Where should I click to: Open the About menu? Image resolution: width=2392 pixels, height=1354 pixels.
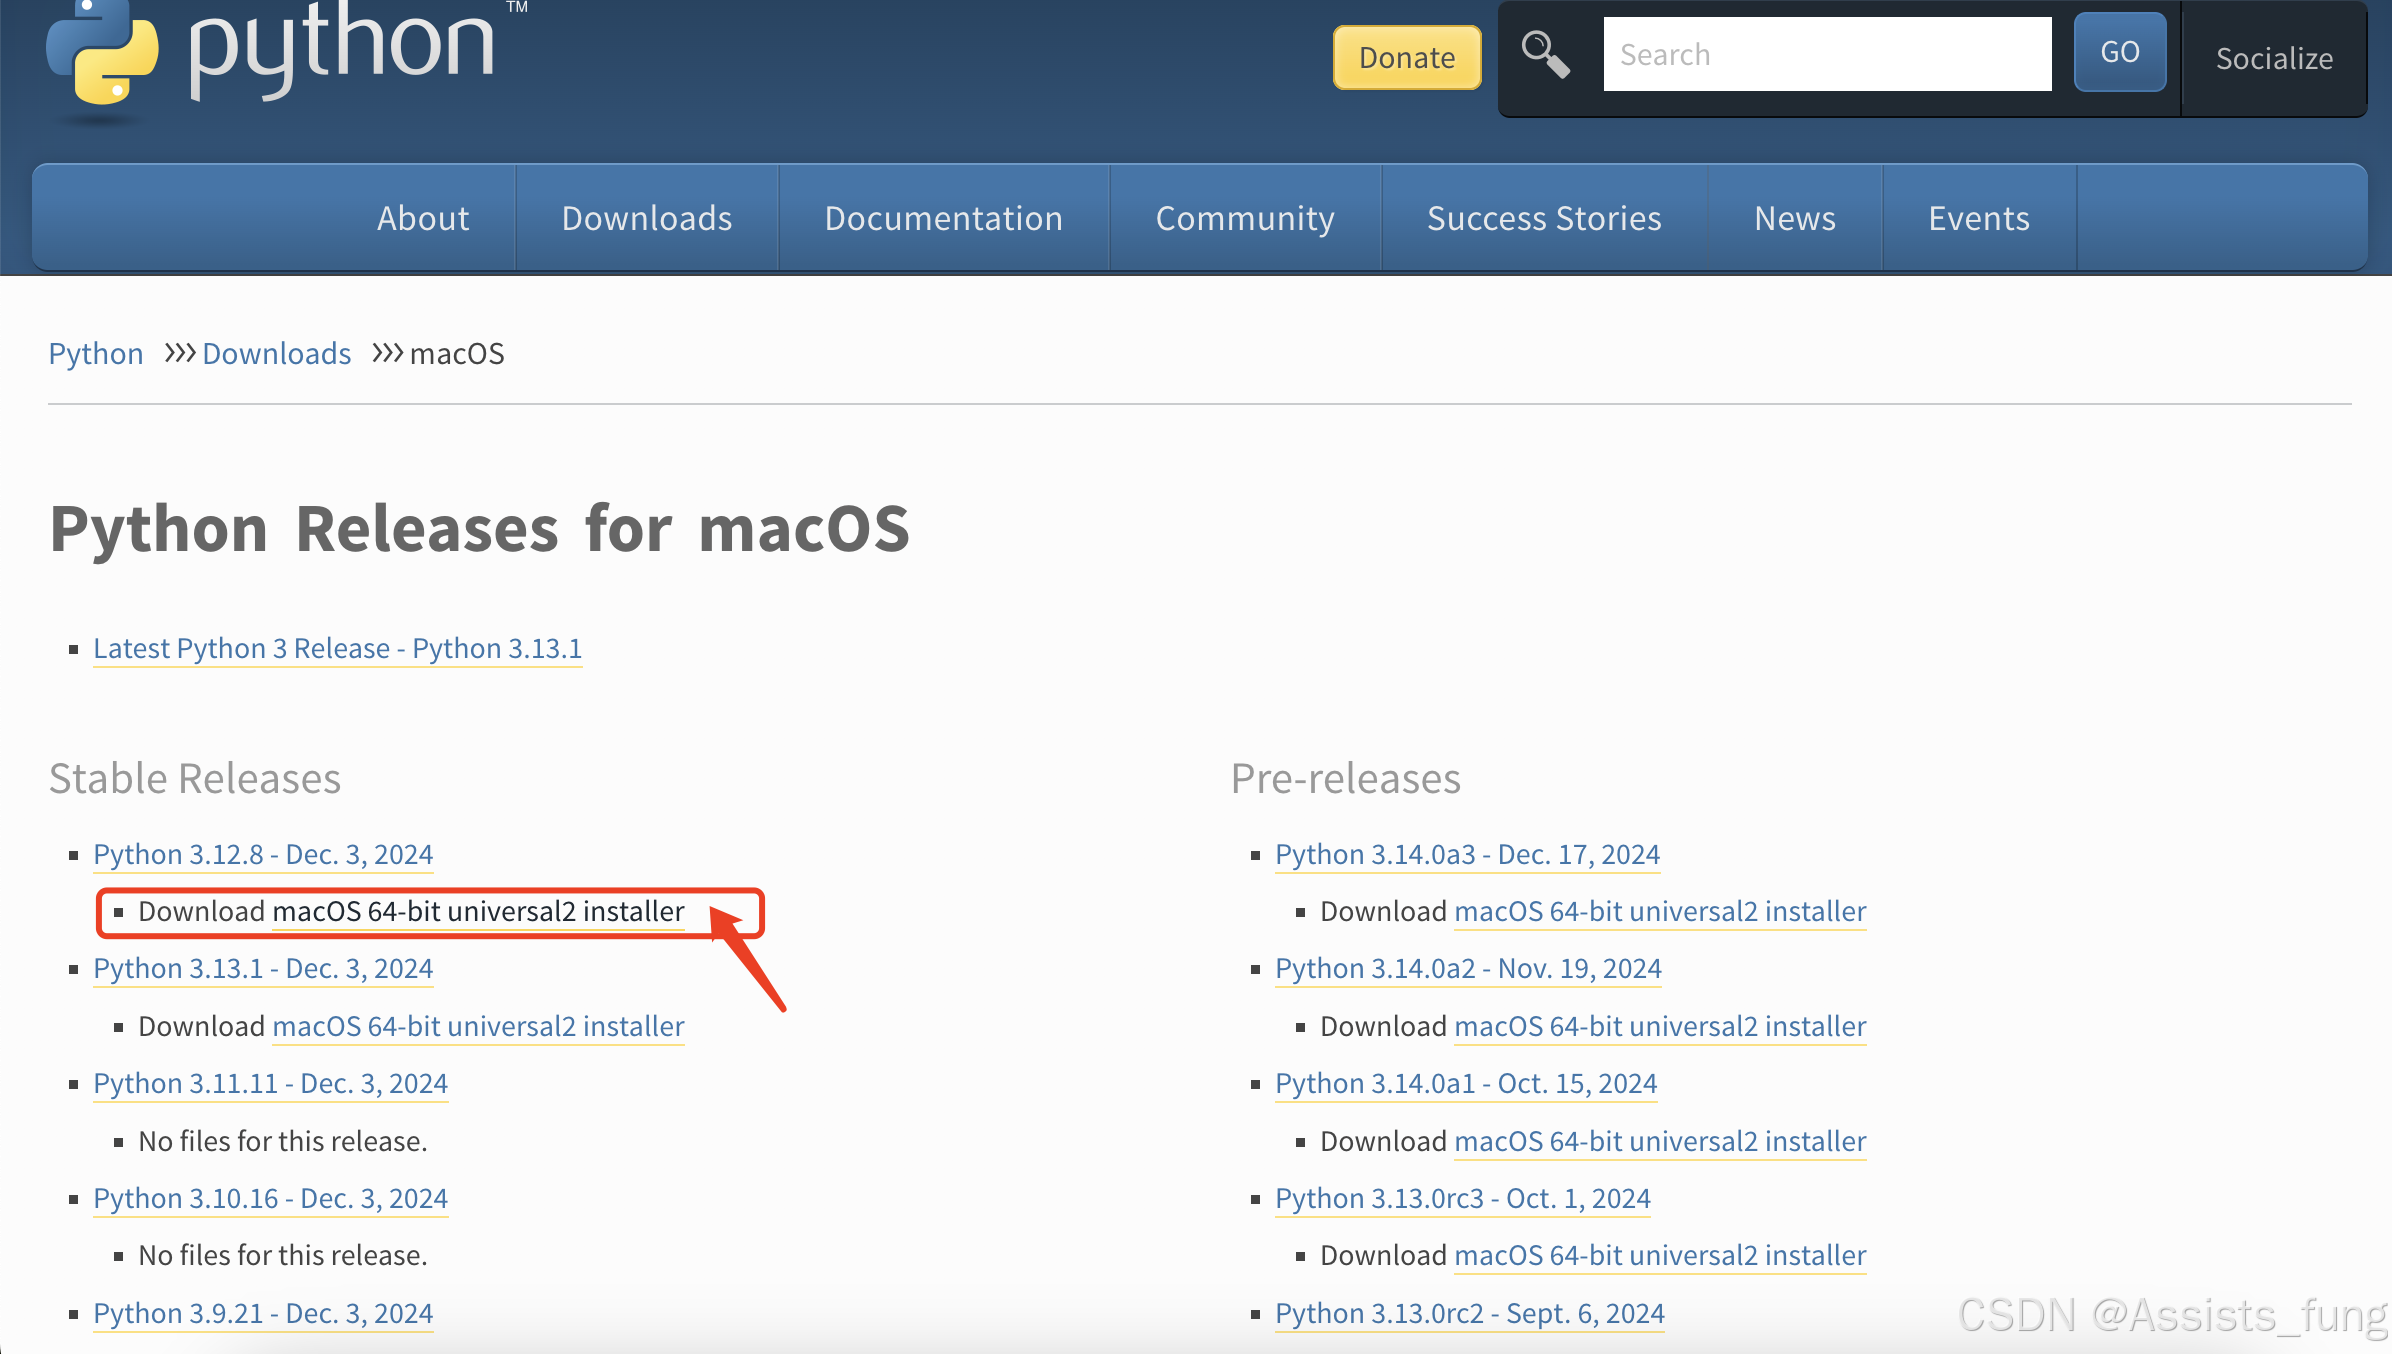[x=423, y=218]
